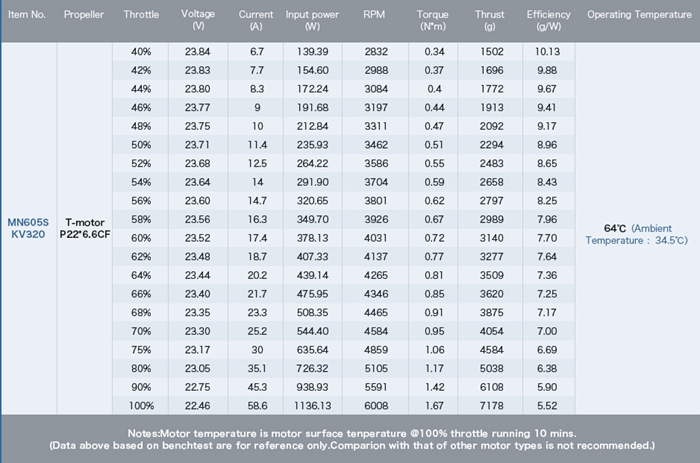This screenshot has width=700, height=463.
Task: Click the T-motor P22*6.6CF propeller cell
Action: pyautogui.click(x=83, y=226)
